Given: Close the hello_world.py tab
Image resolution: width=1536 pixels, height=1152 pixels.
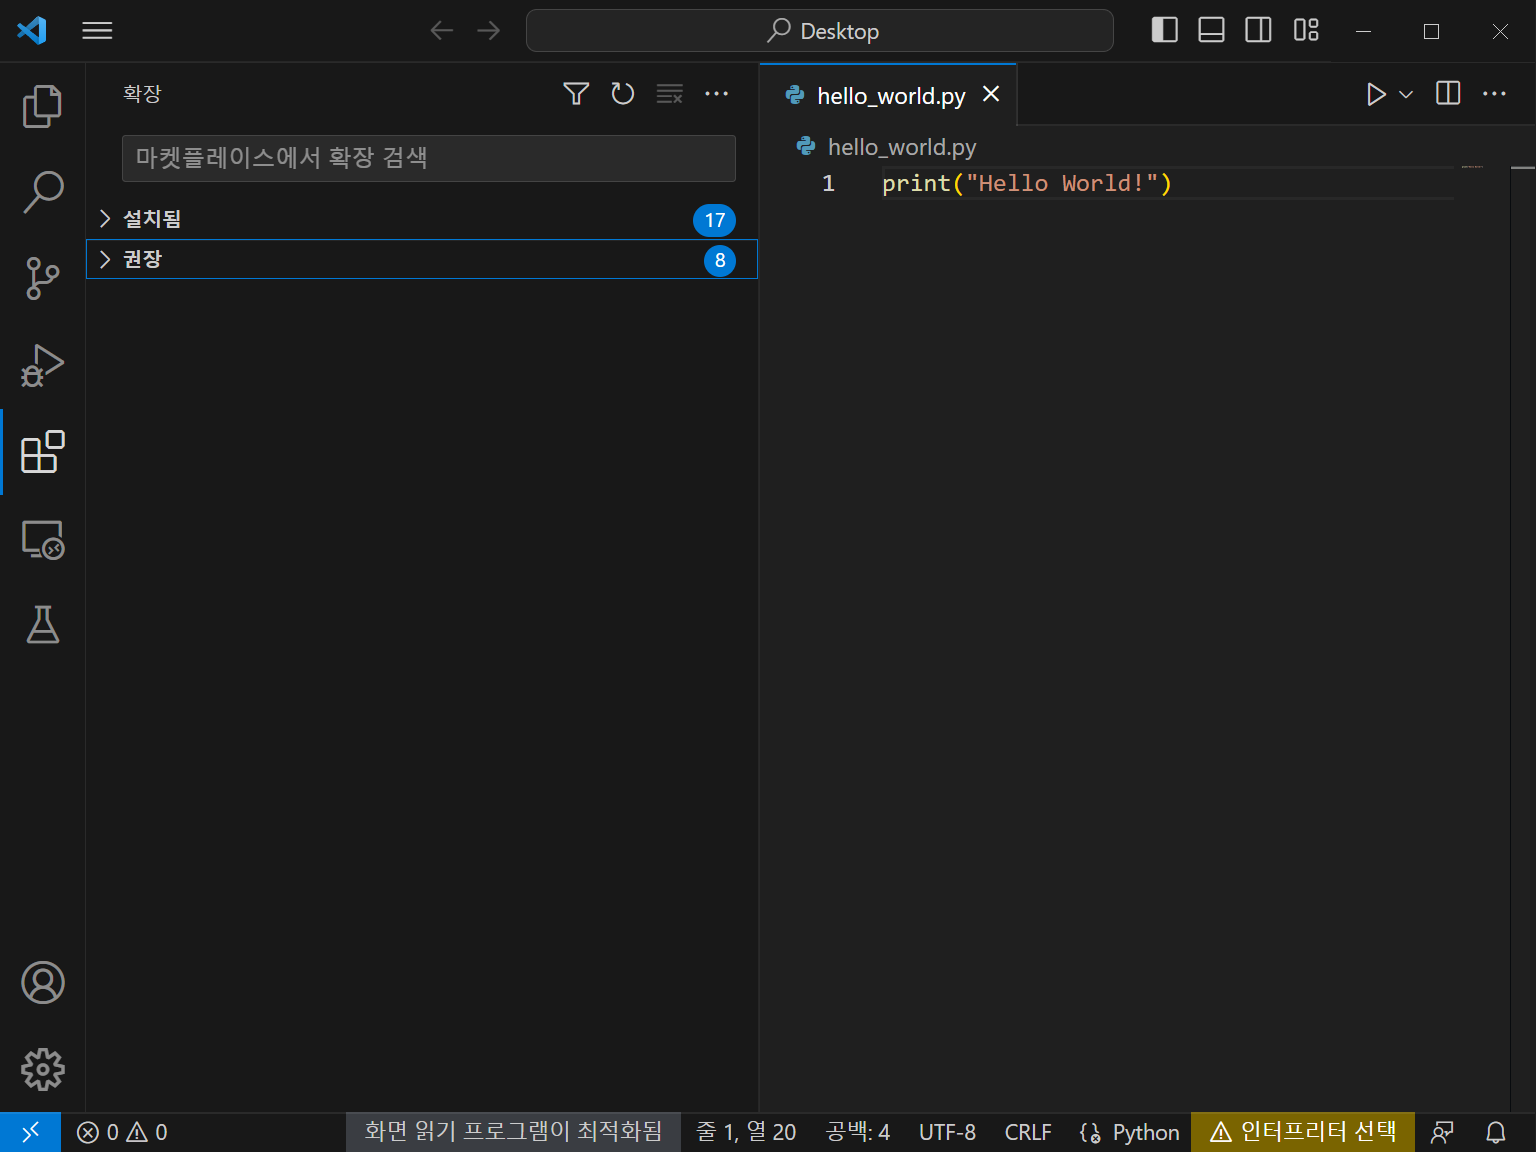Looking at the screenshot, I should [x=991, y=94].
